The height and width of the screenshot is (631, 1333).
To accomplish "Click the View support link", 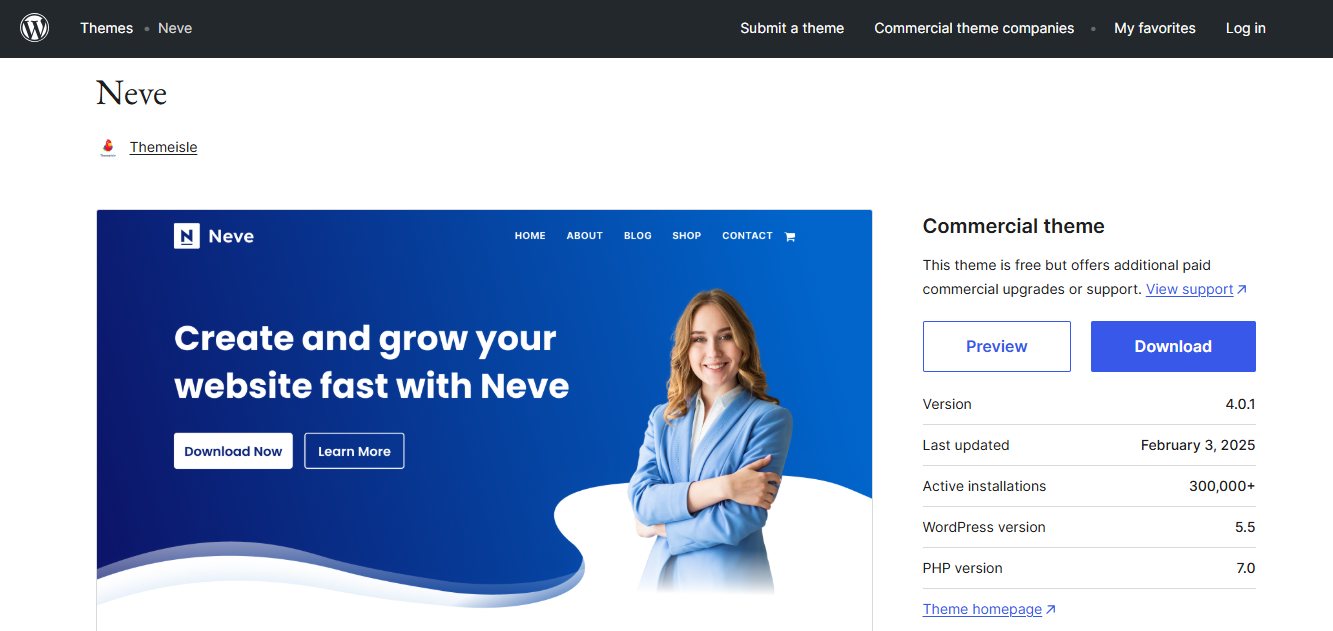I will [x=1189, y=289].
